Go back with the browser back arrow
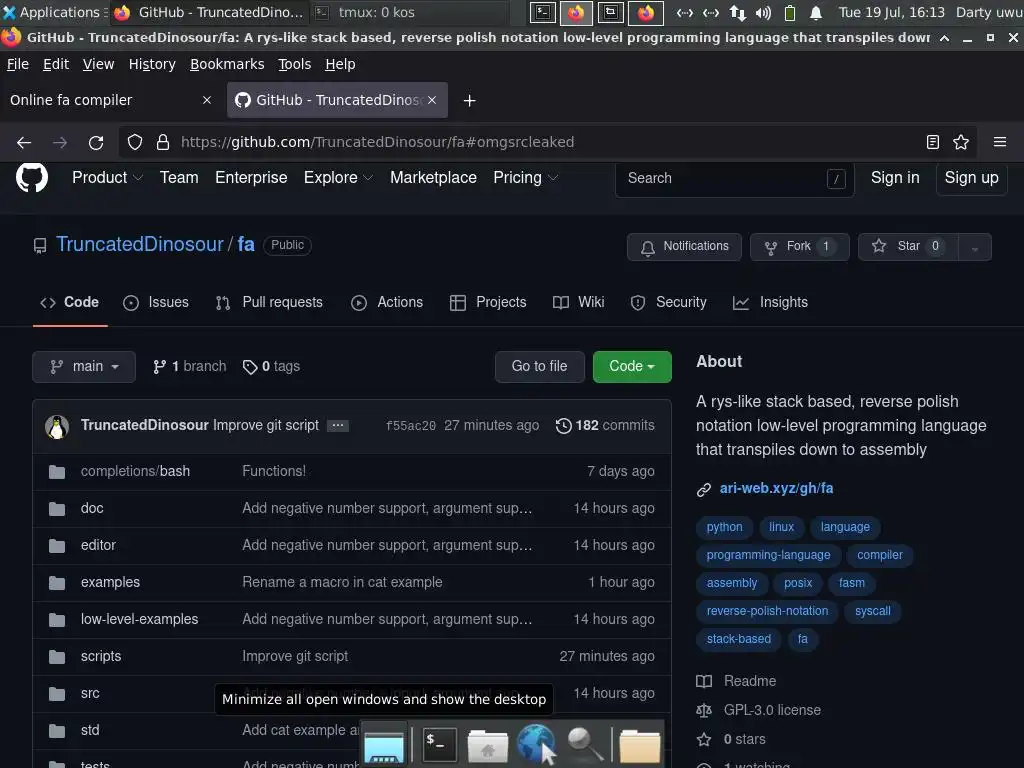 pyautogui.click(x=24, y=142)
